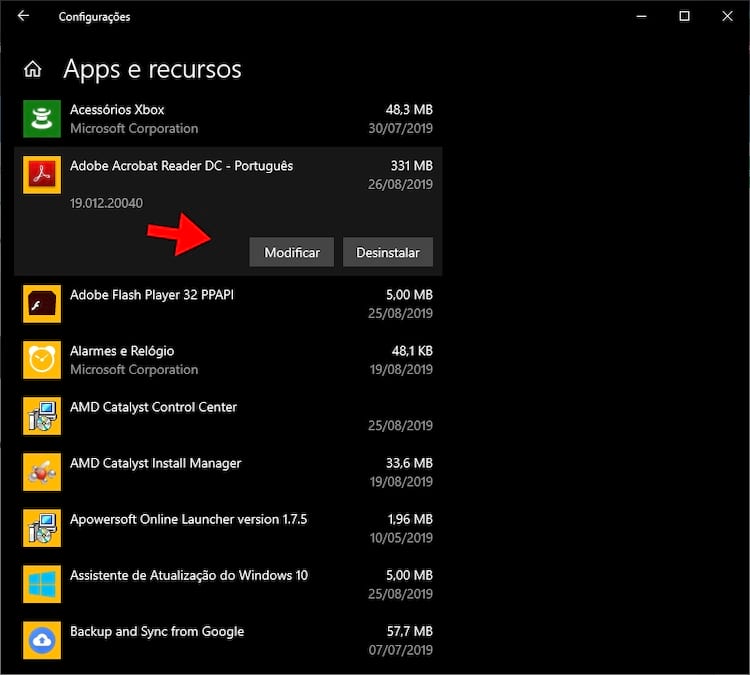Click the 26/08/2019 install date

pyautogui.click(x=400, y=185)
